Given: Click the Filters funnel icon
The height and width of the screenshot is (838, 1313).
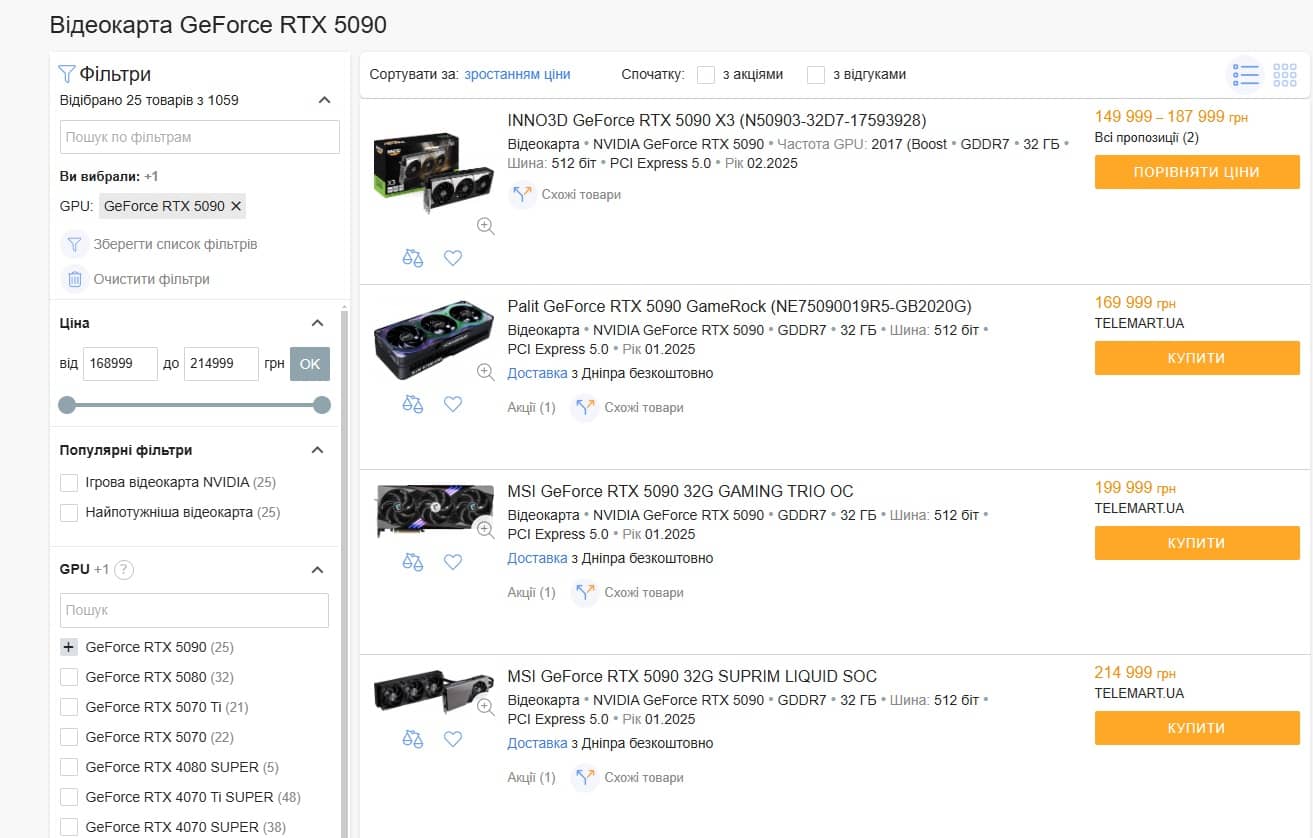Looking at the screenshot, I should click(67, 74).
